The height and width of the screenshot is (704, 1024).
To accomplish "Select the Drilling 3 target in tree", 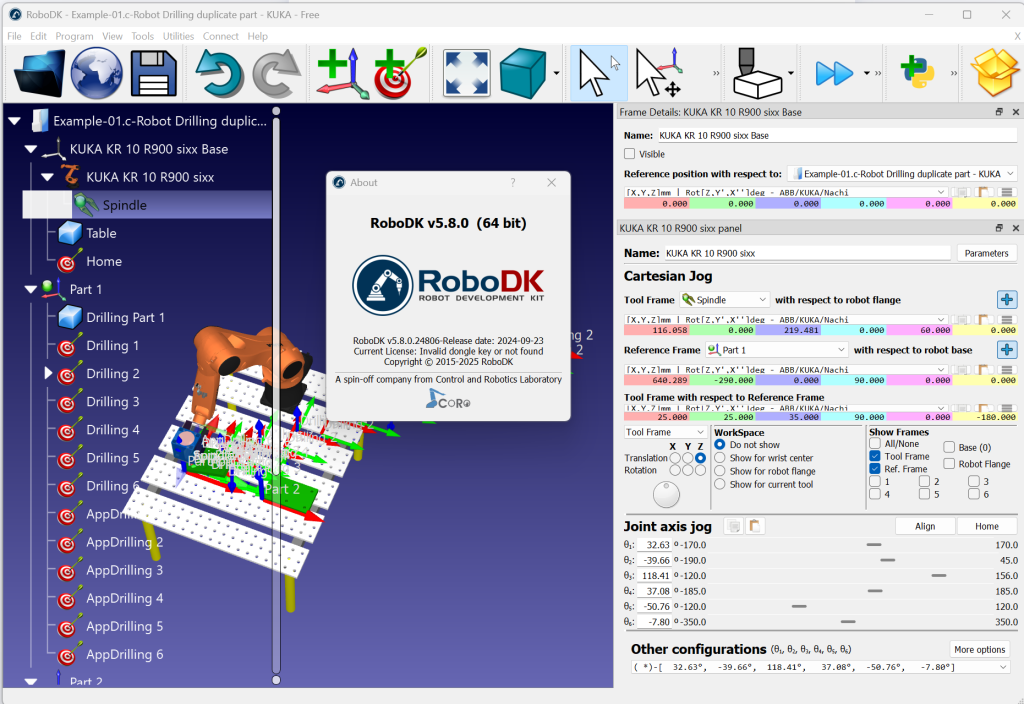I will tap(112, 402).
